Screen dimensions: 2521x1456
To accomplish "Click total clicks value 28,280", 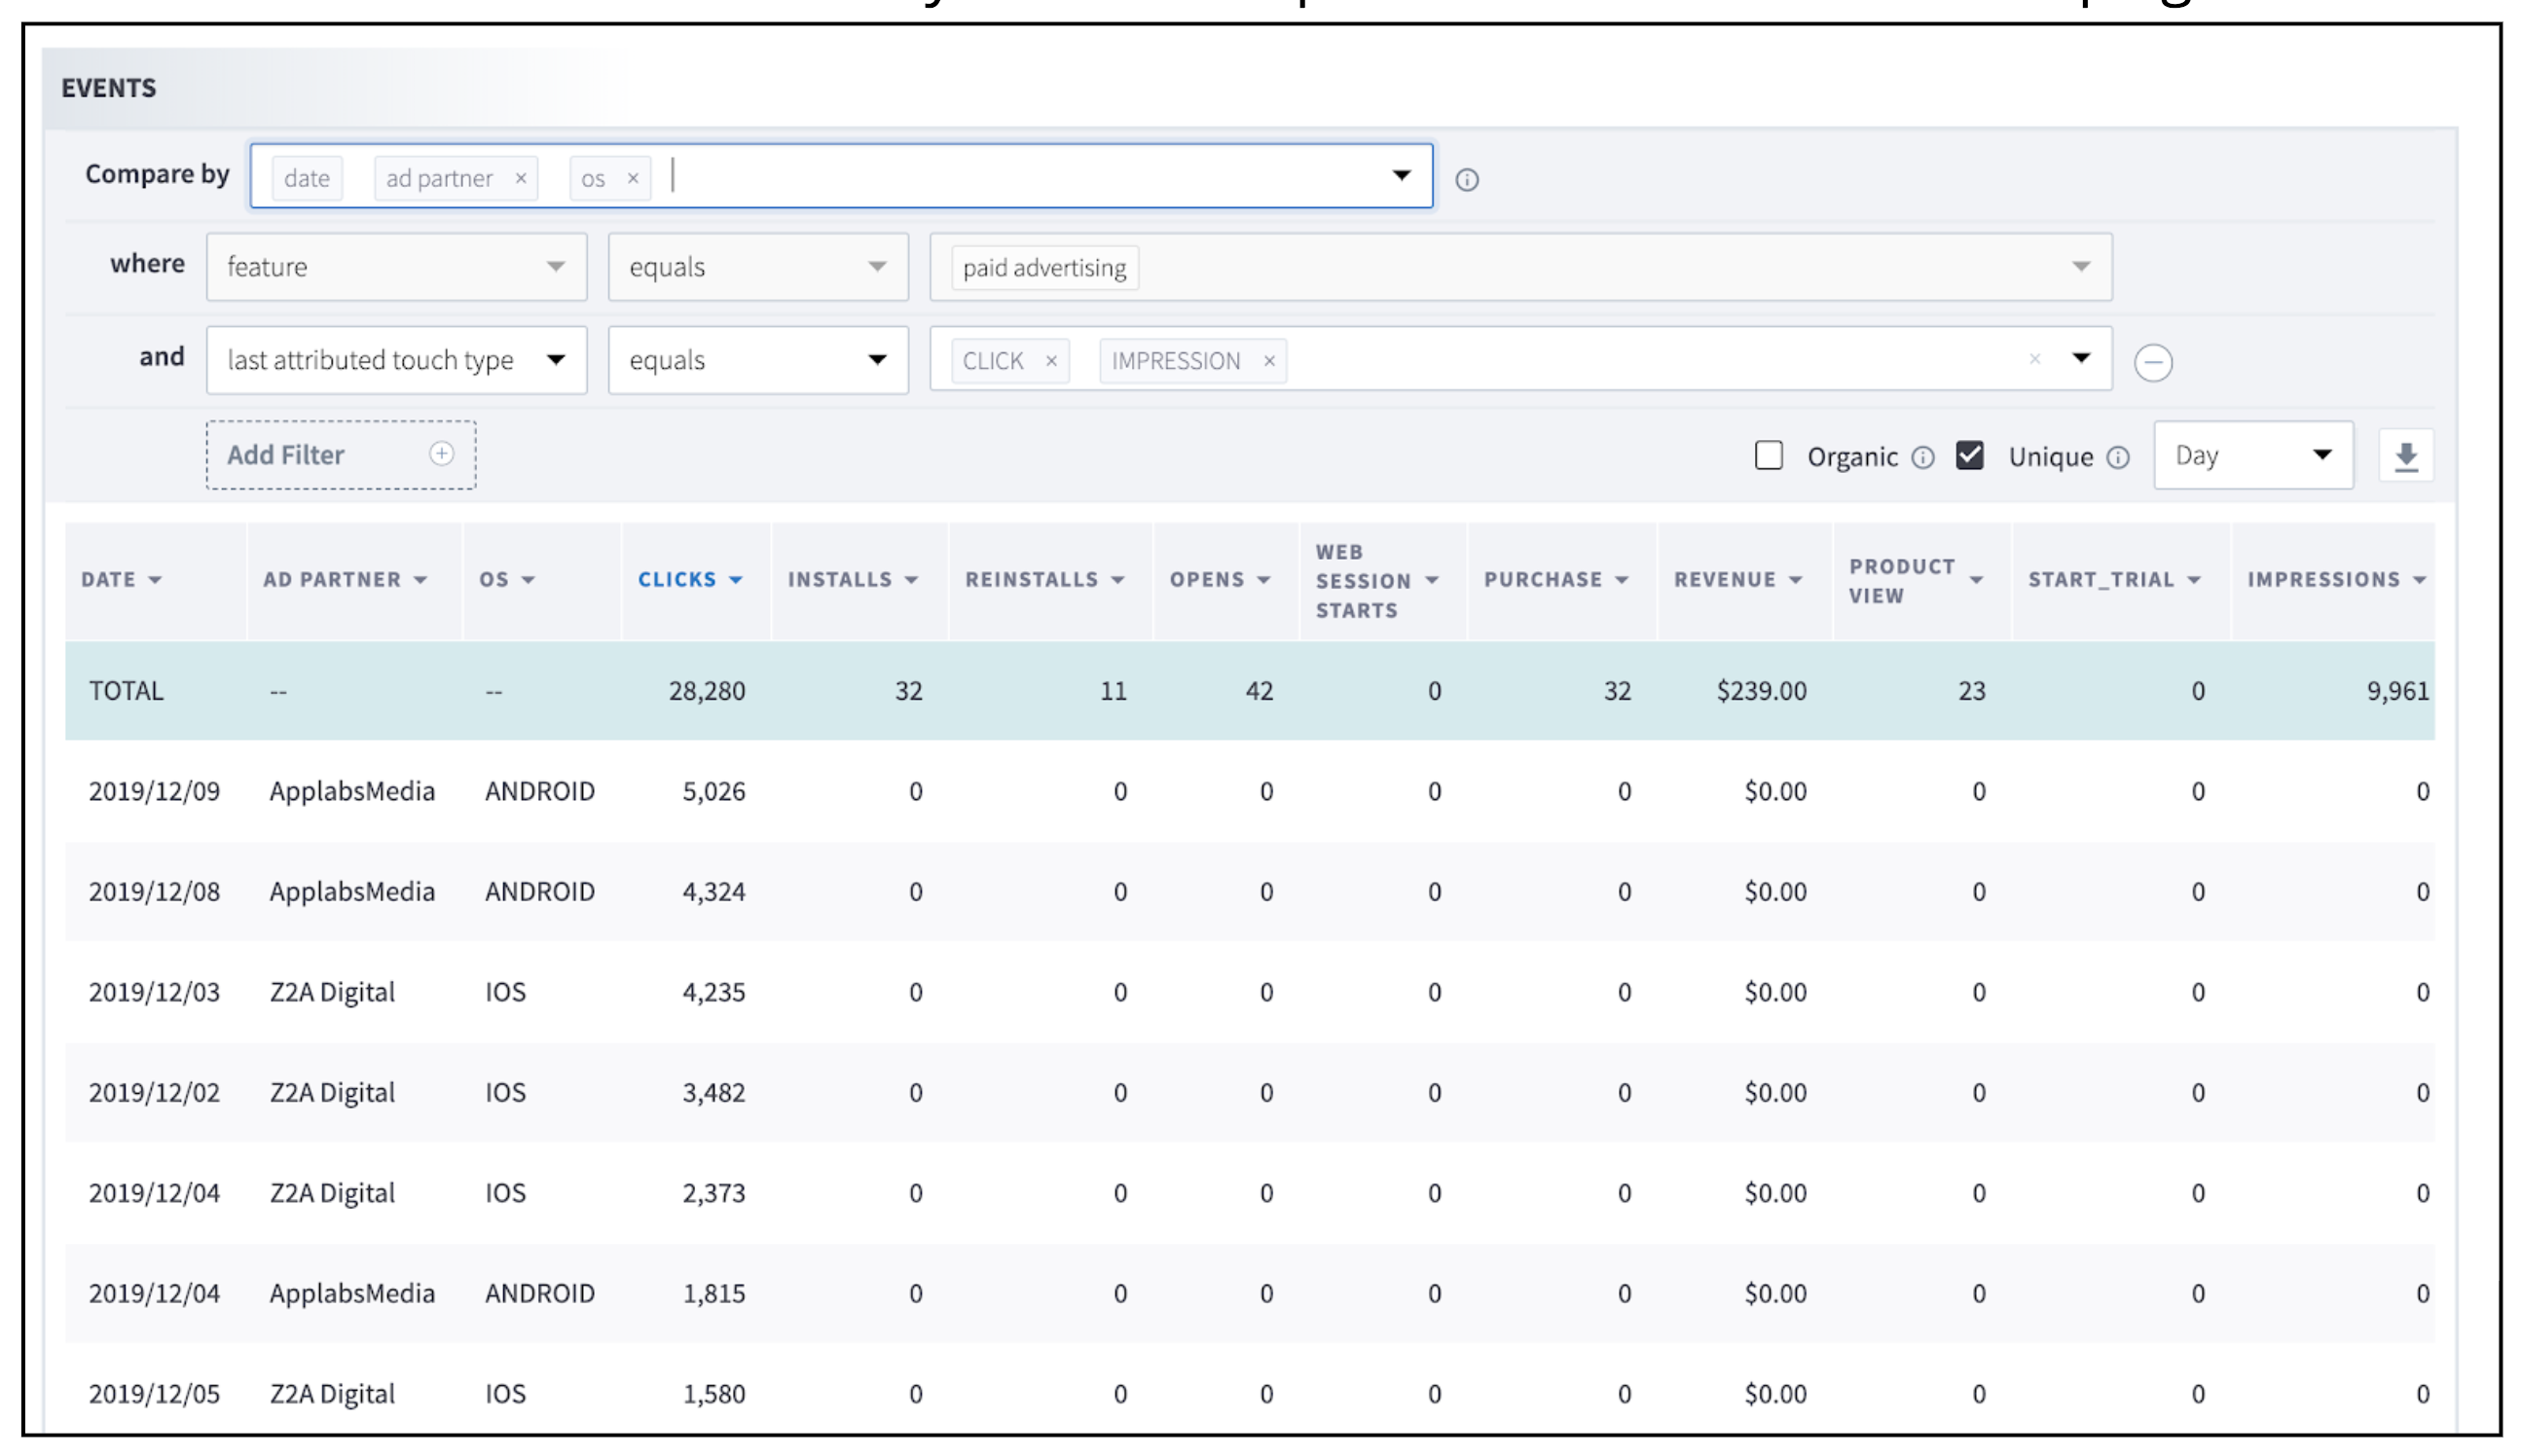I will point(706,691).
